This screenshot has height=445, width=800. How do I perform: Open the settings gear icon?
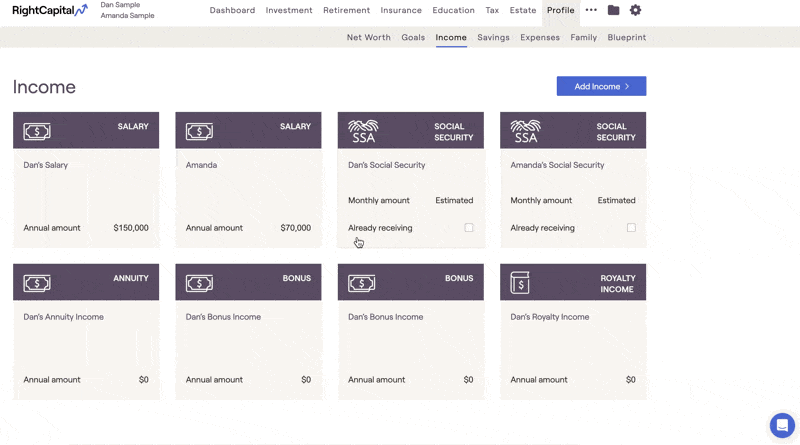coord(635,10)
